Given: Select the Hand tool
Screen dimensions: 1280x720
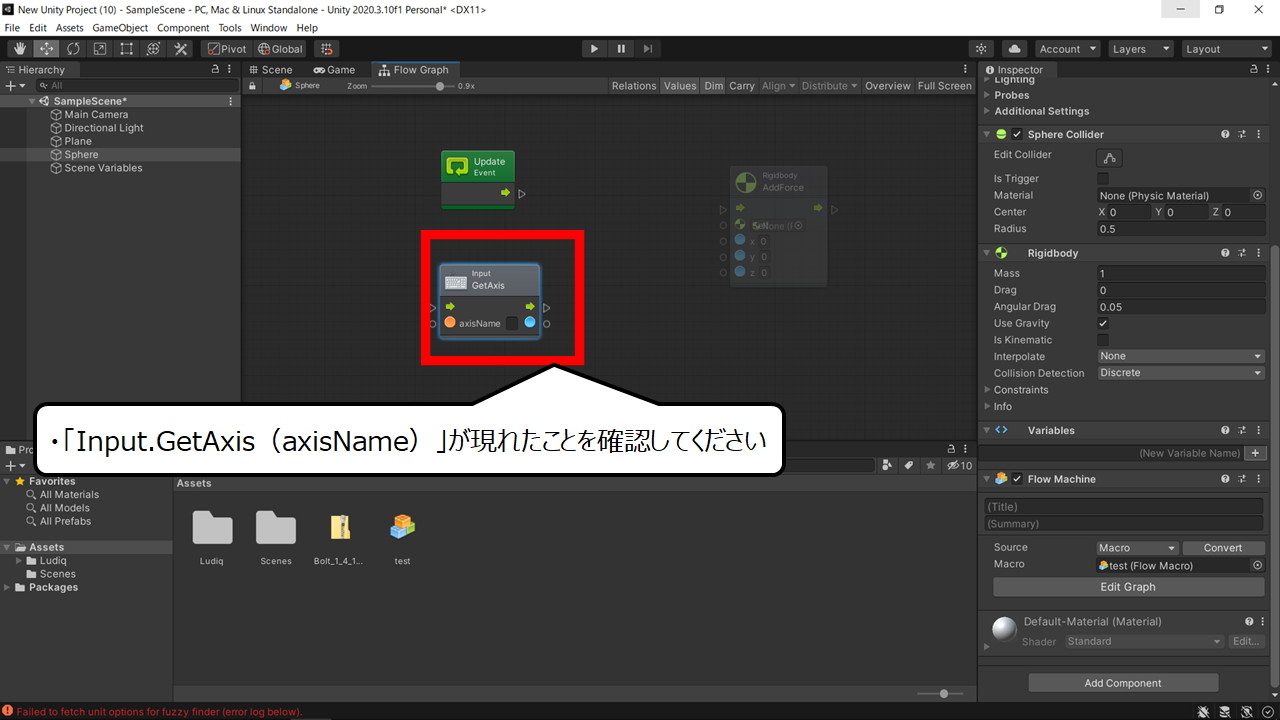Looking at the screenshot, I should [19, 49].
